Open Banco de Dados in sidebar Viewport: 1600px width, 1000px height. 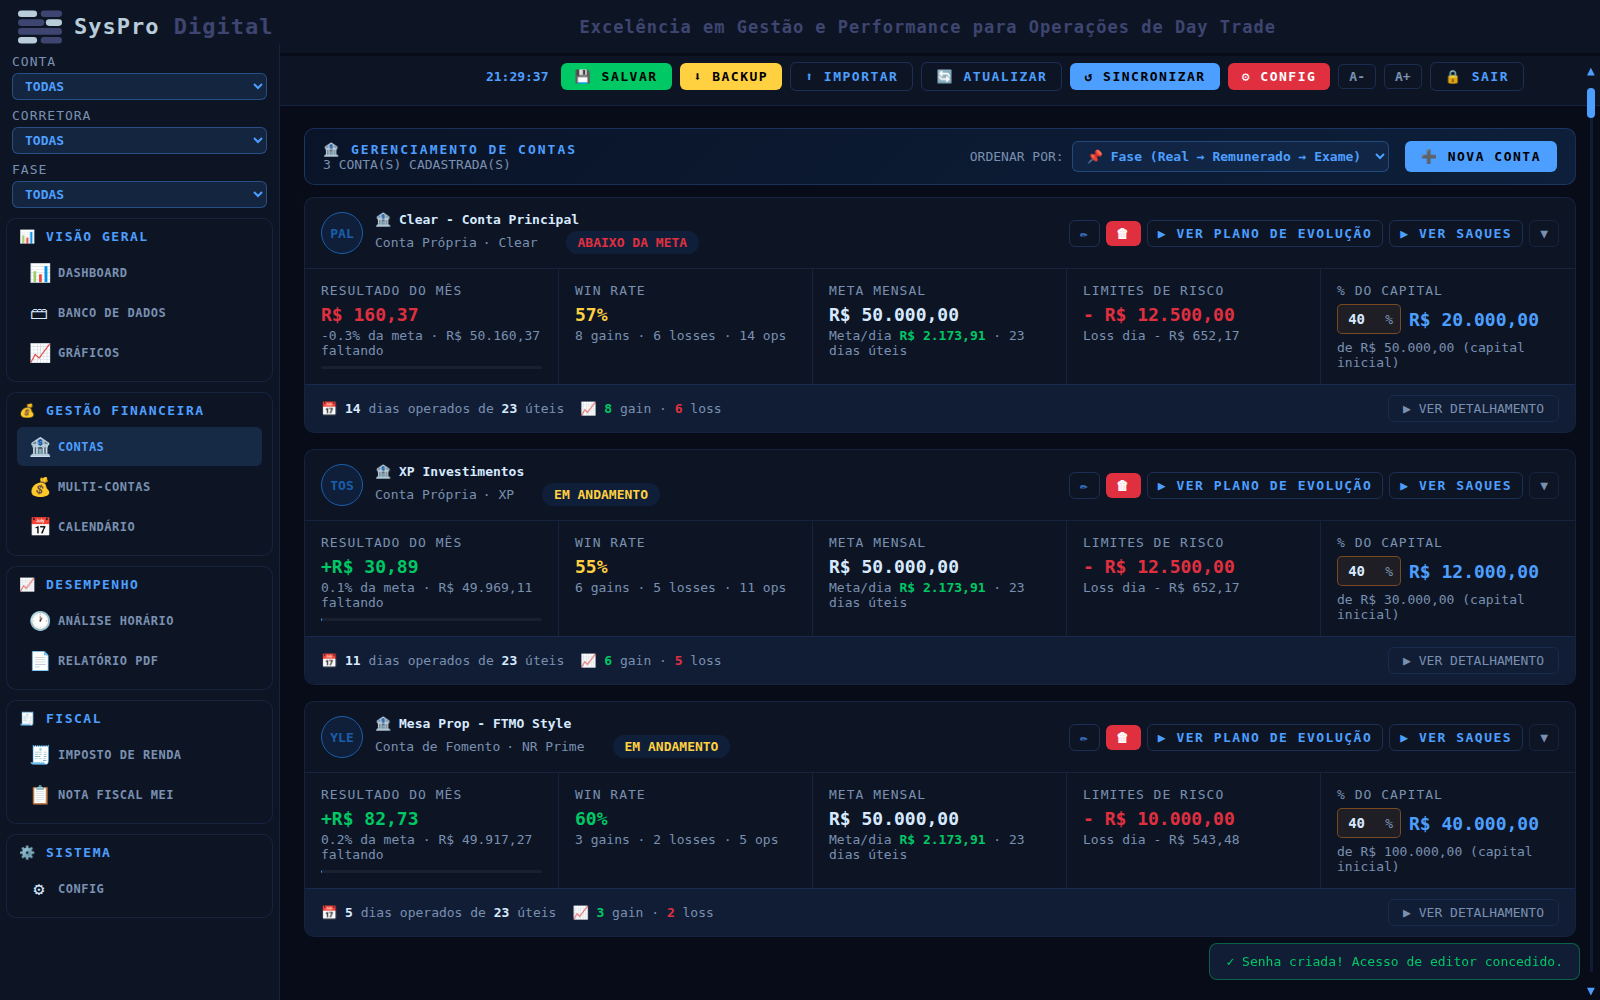[140, 313]
